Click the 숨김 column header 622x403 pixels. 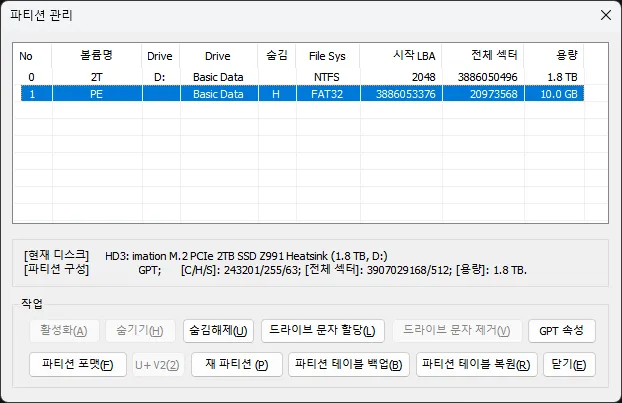click(x=276, y=57)
